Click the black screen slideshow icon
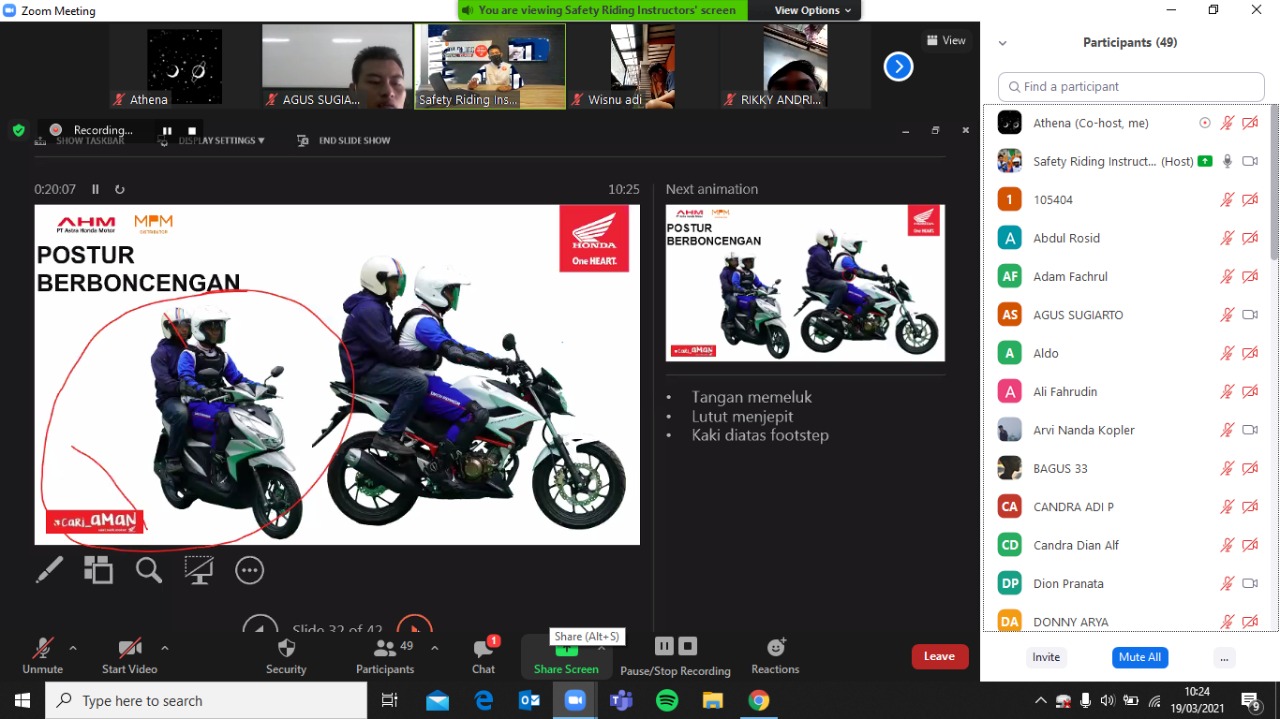This screenshot has height=719, width=1280. [x=199, y=570]
